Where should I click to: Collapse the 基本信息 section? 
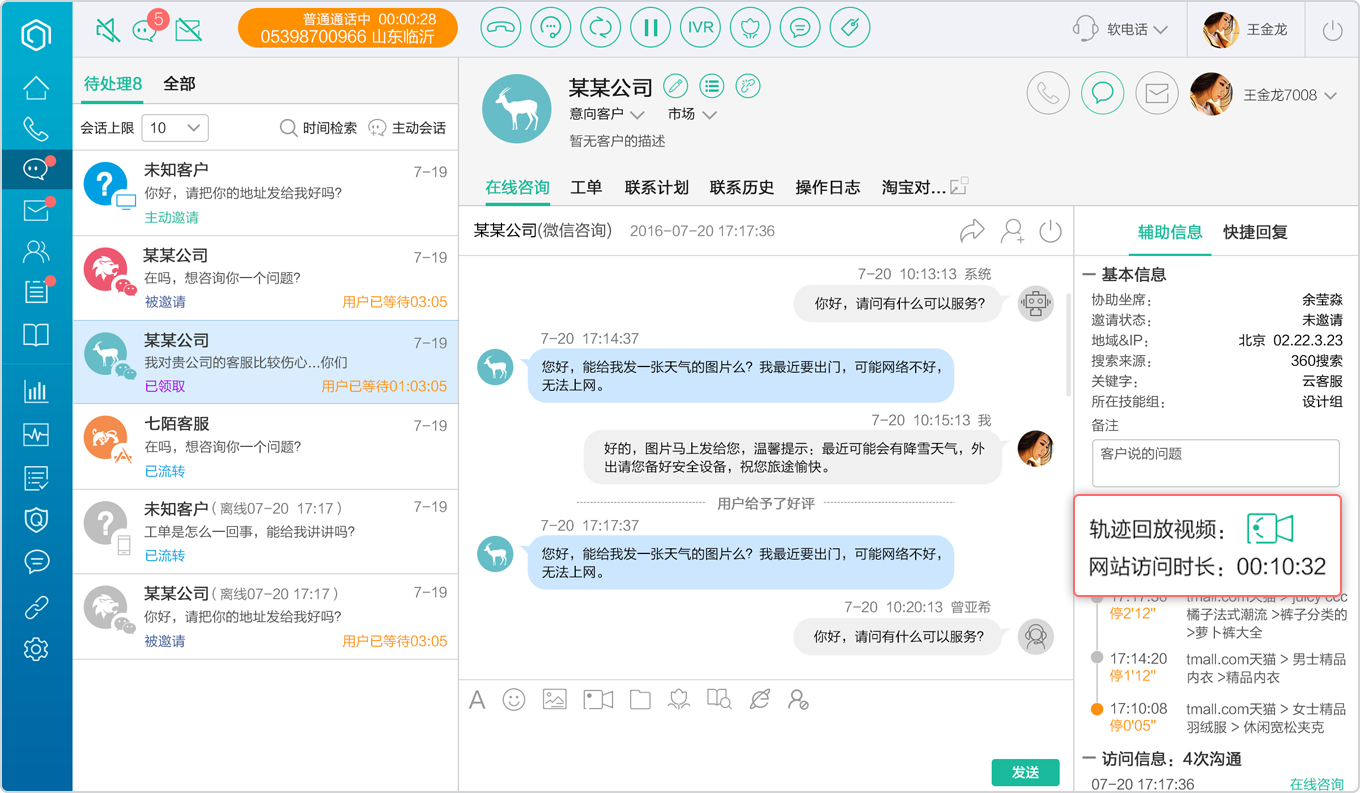[1089, 274]
